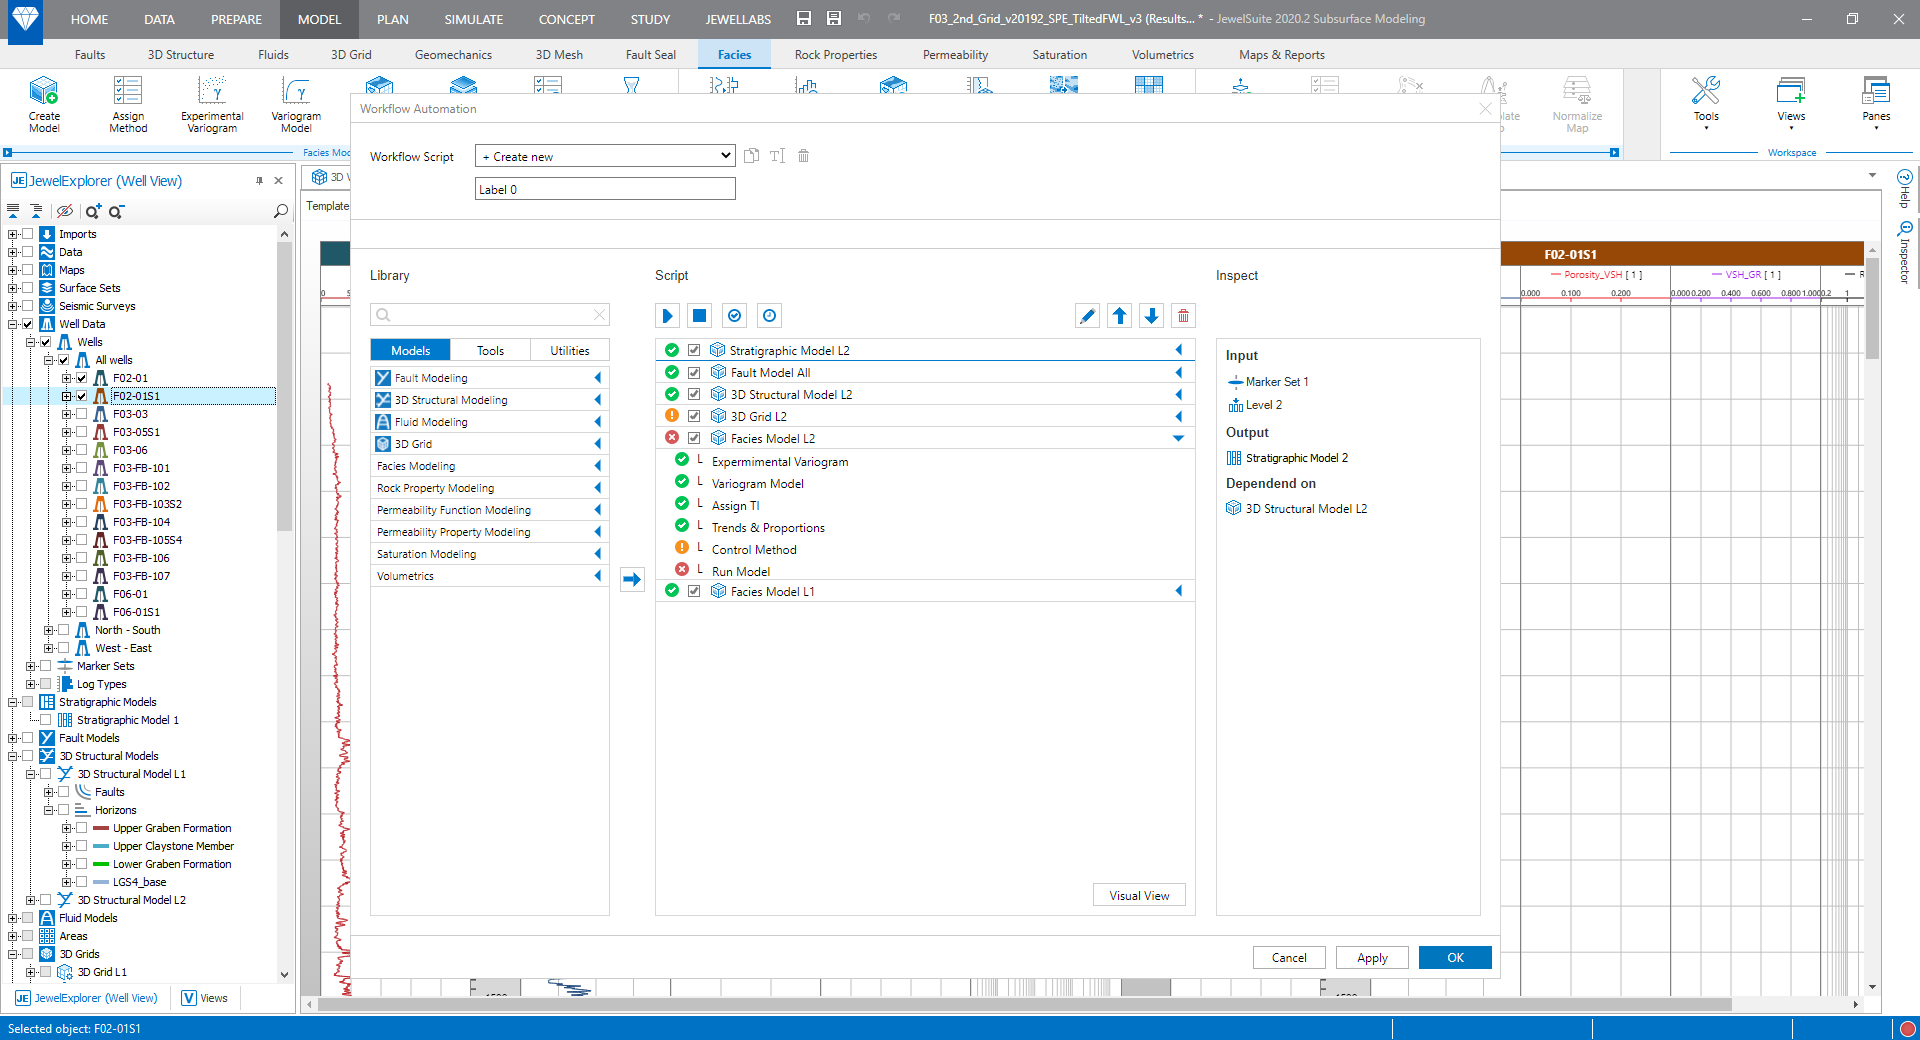Expand the 3D Structural Model L2 tree node
The image size is (1920, 1040).
tap(30, 900)
